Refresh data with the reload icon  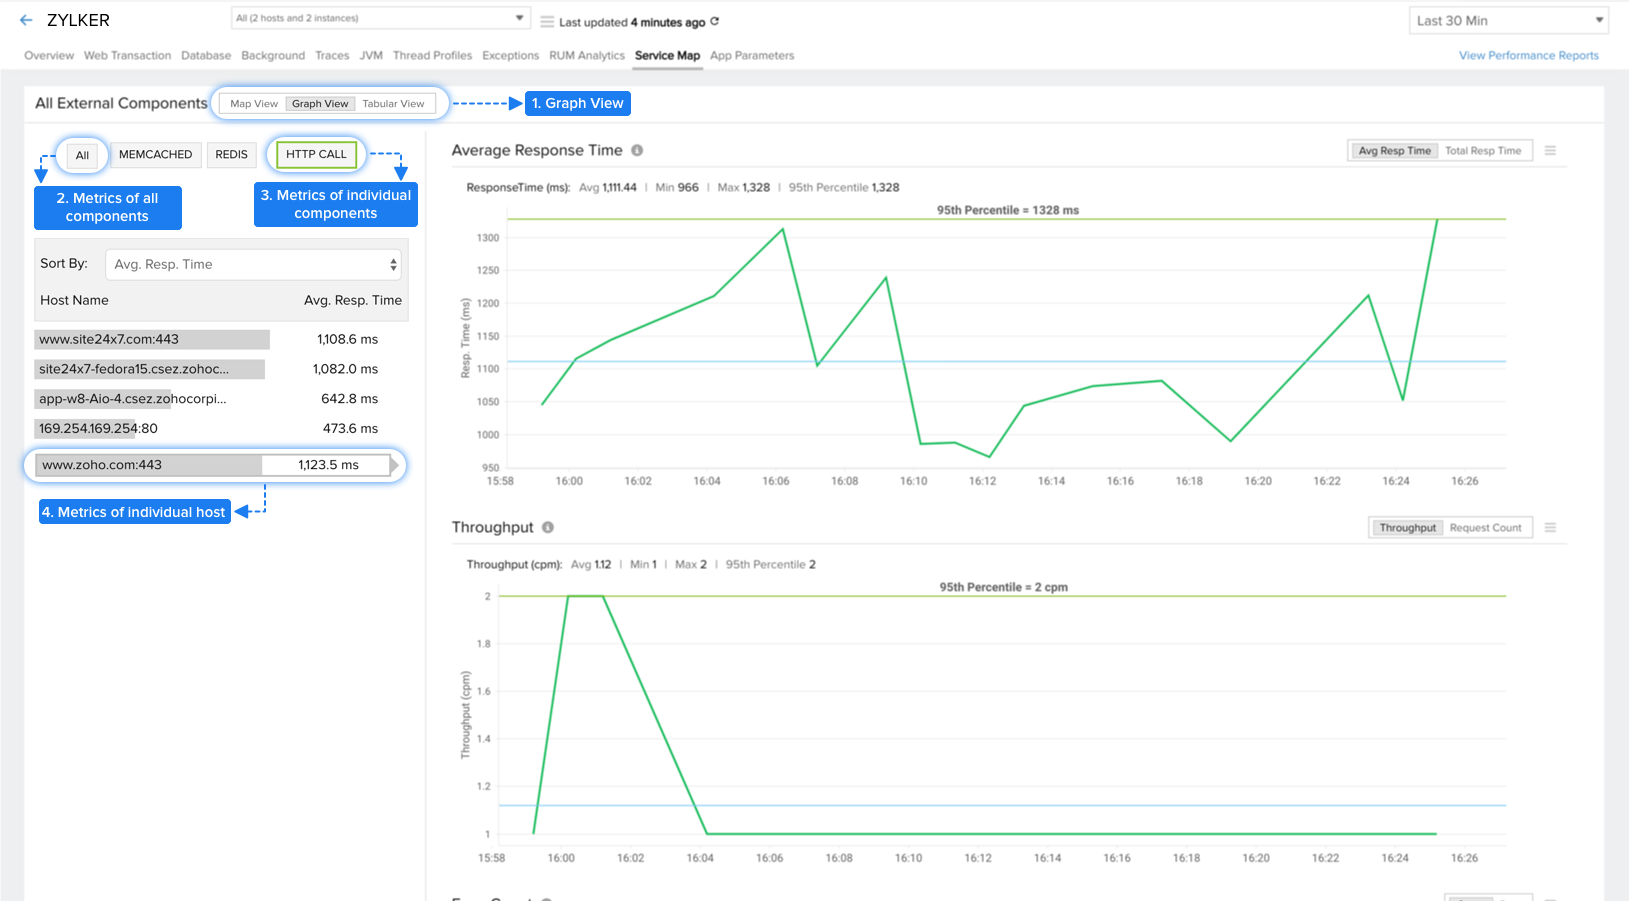714,21
